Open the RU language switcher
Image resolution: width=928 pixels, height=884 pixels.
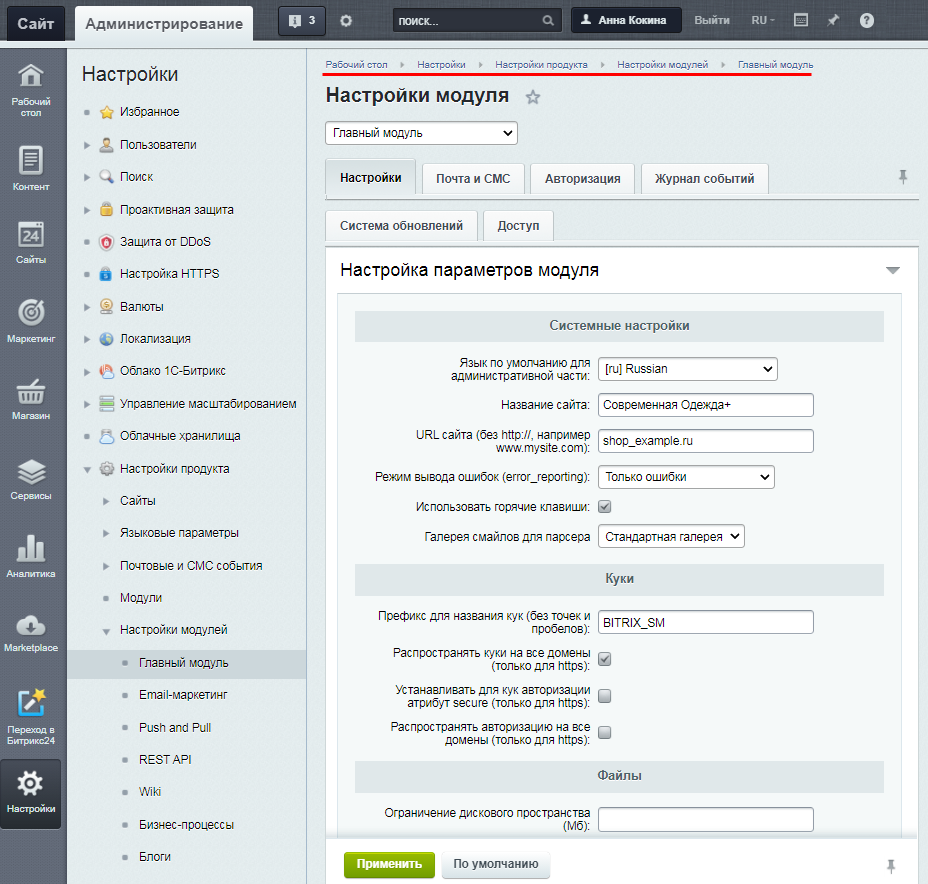(763, 21)
